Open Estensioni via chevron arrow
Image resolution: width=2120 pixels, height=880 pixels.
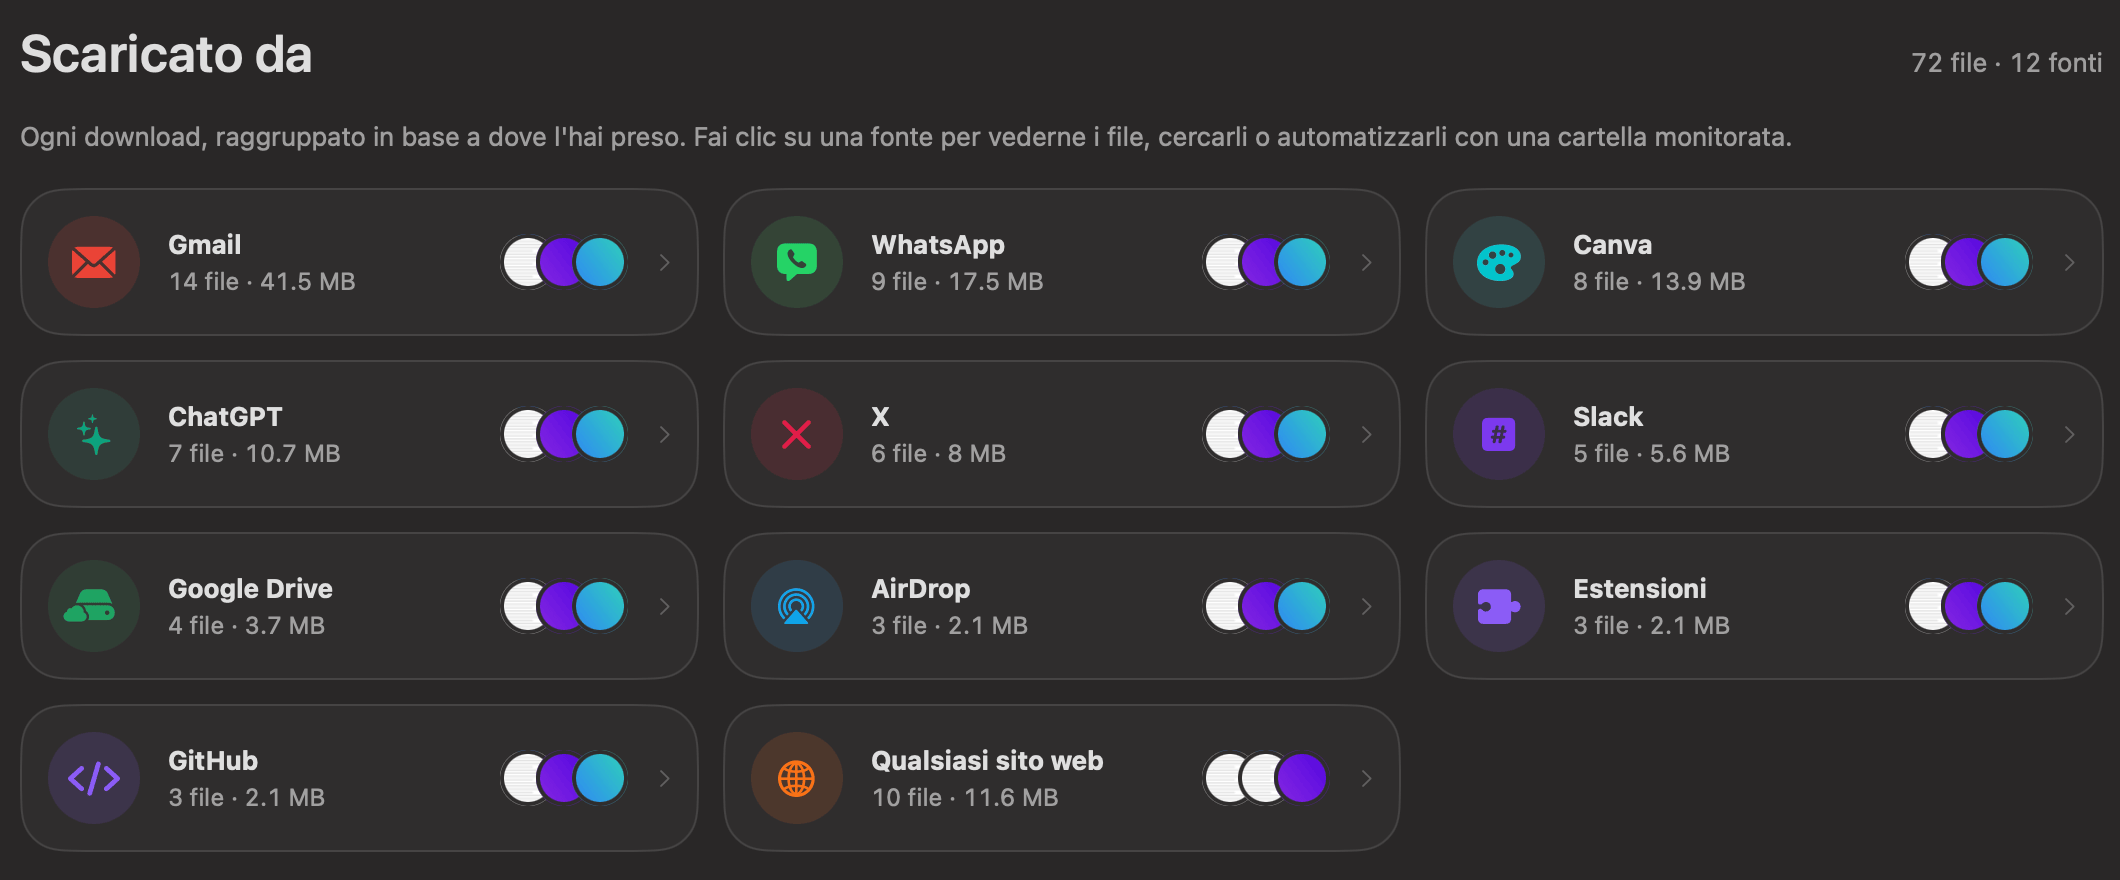click(2070, 606)
